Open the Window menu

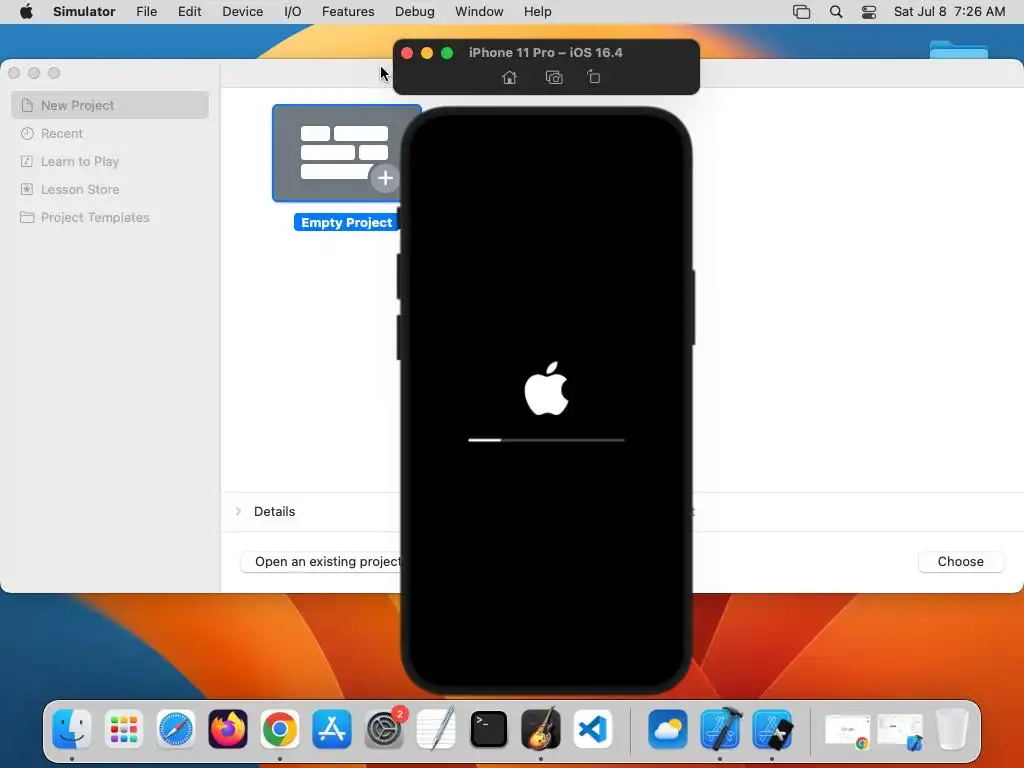click(479, 12)
